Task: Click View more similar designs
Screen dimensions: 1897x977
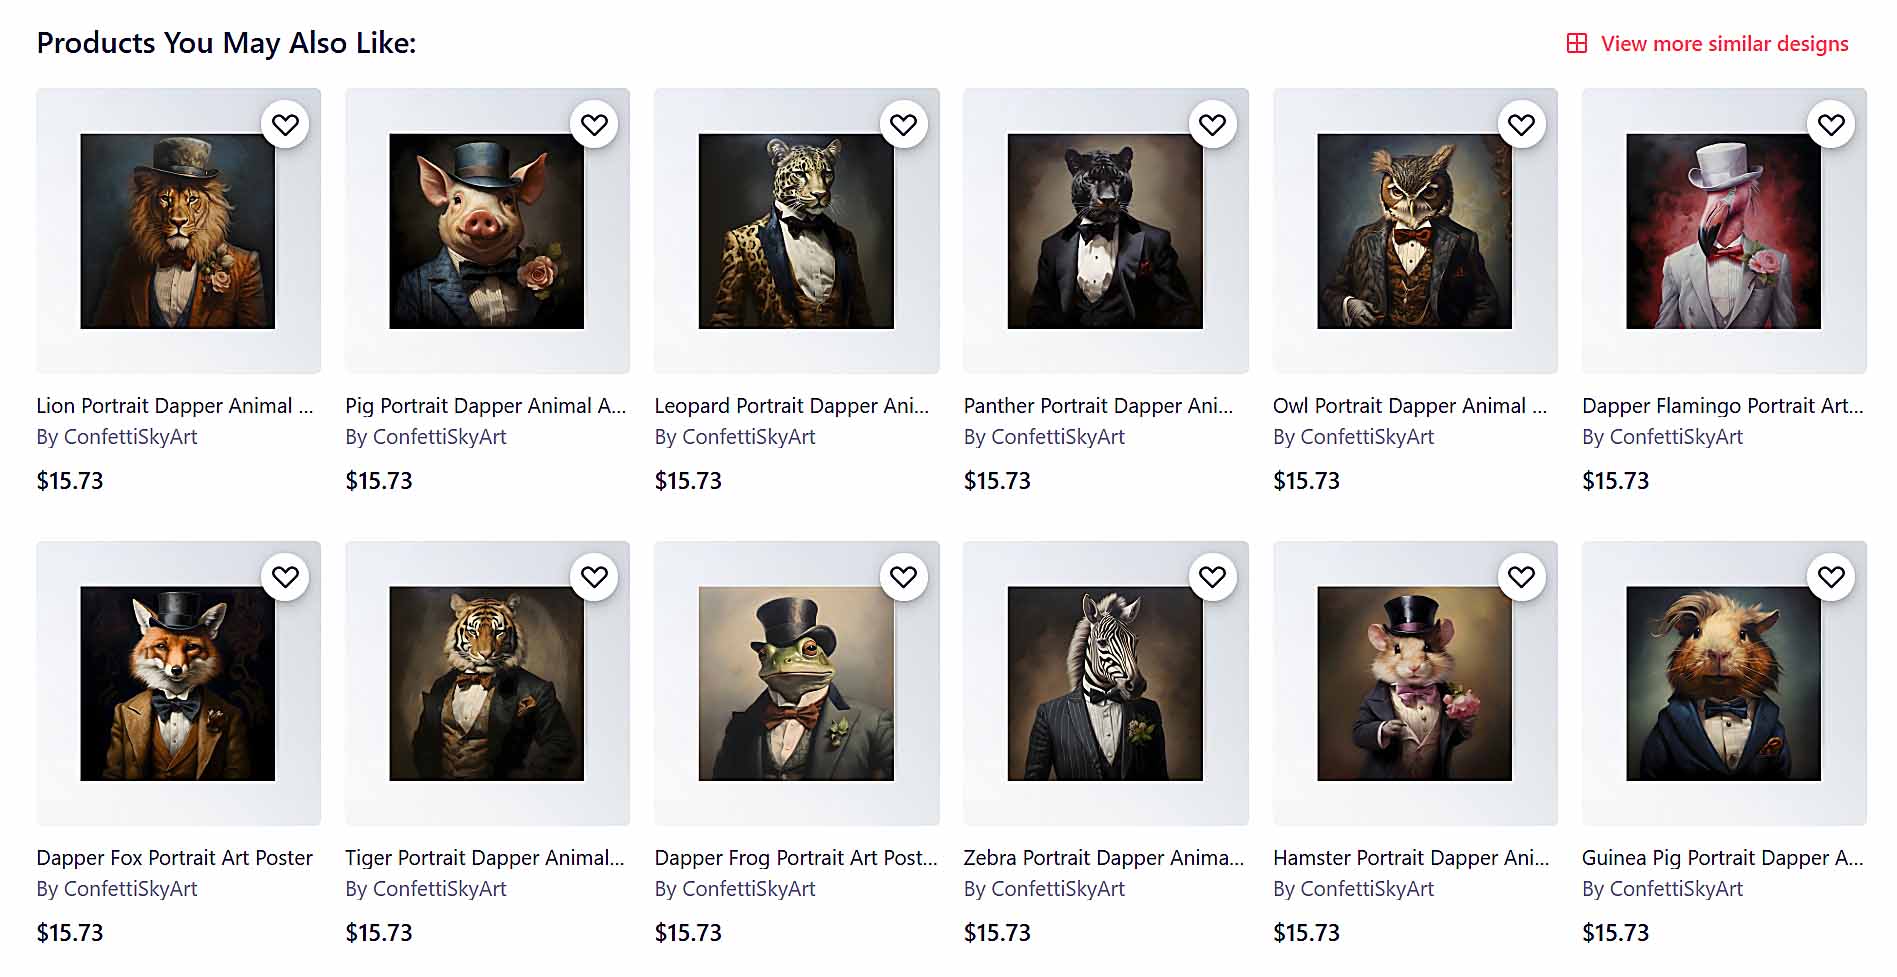Action: click(x=1724, y=44)
